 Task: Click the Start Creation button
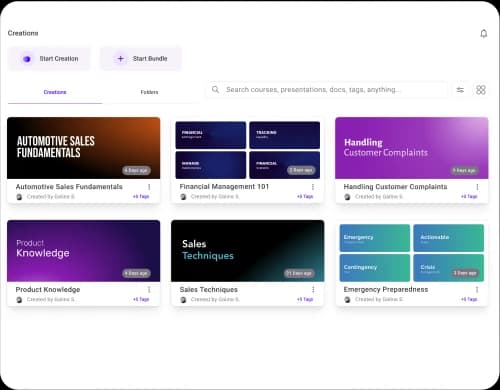49,59
